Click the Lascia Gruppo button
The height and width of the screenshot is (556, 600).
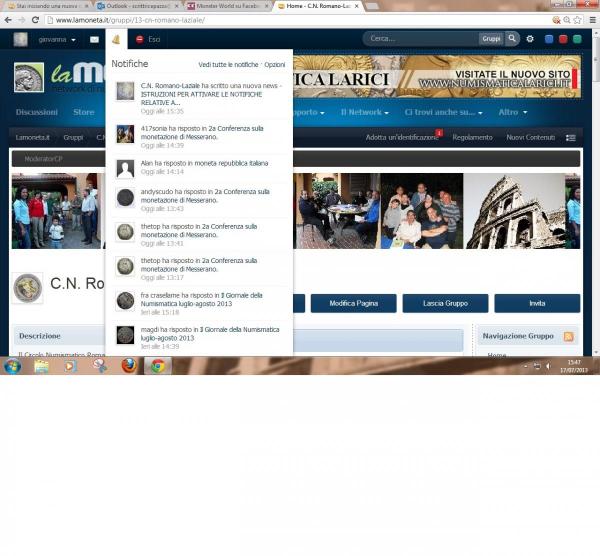point(445,303)
